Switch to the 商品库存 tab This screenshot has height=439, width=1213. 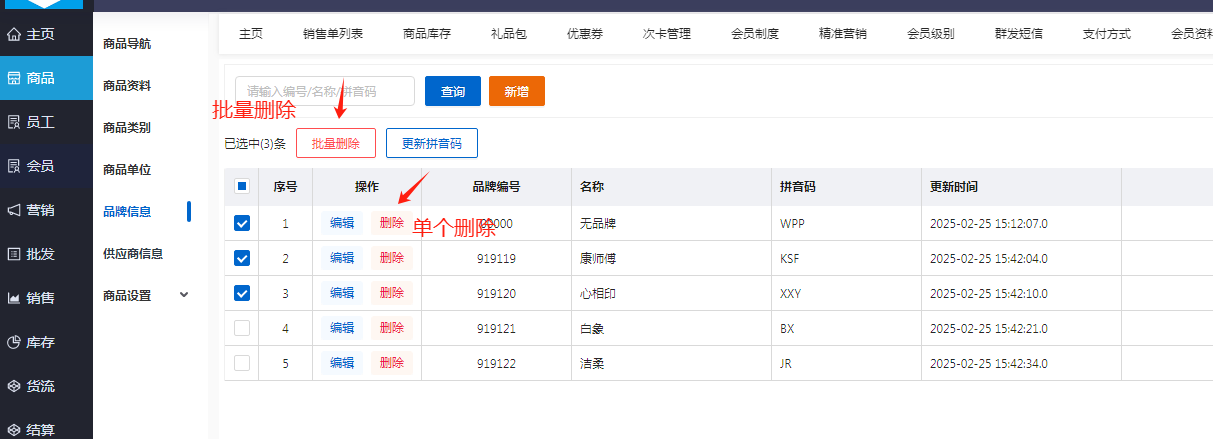[x=427, y=34]
